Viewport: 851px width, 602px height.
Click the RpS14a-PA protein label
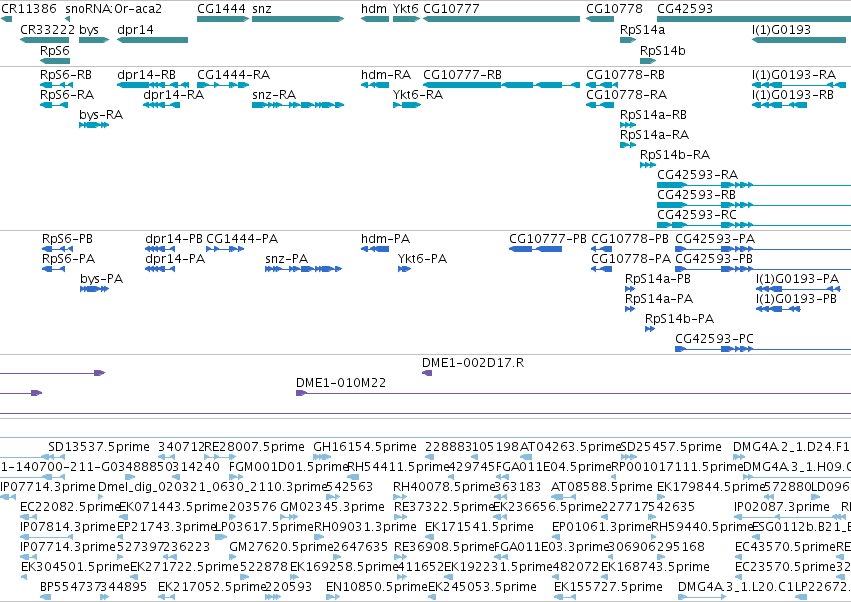point(658,299)
